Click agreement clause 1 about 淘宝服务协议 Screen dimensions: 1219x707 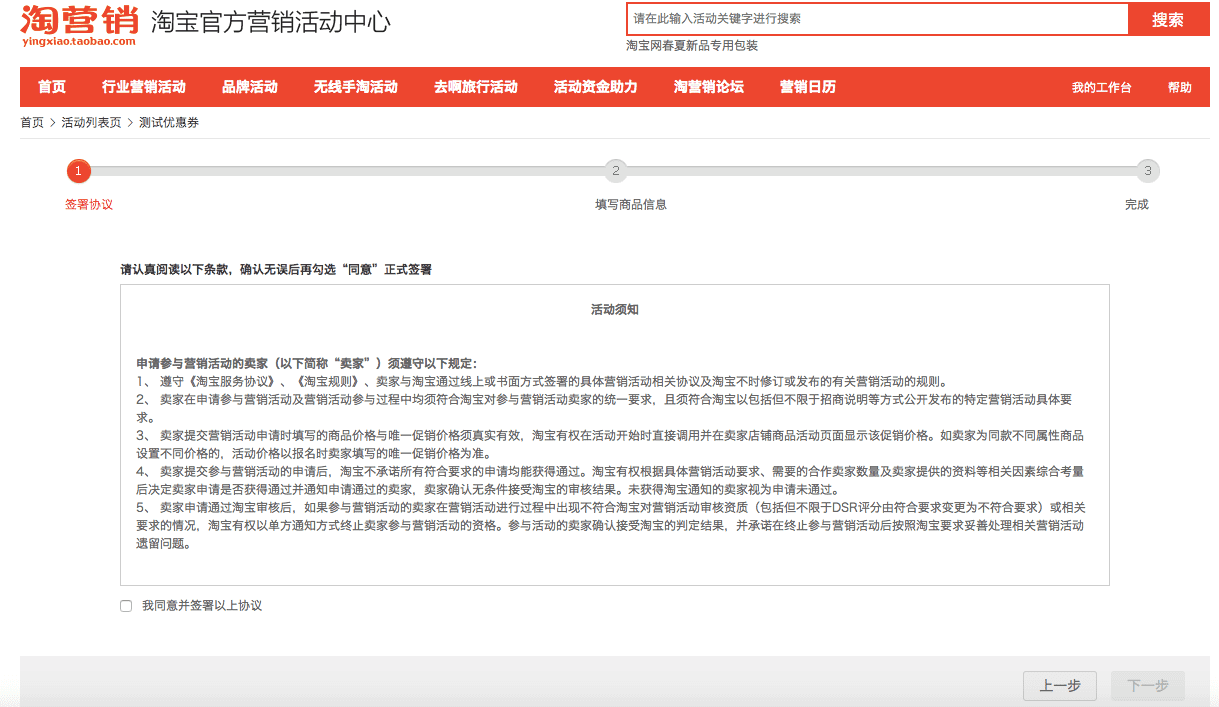point(541,381)
